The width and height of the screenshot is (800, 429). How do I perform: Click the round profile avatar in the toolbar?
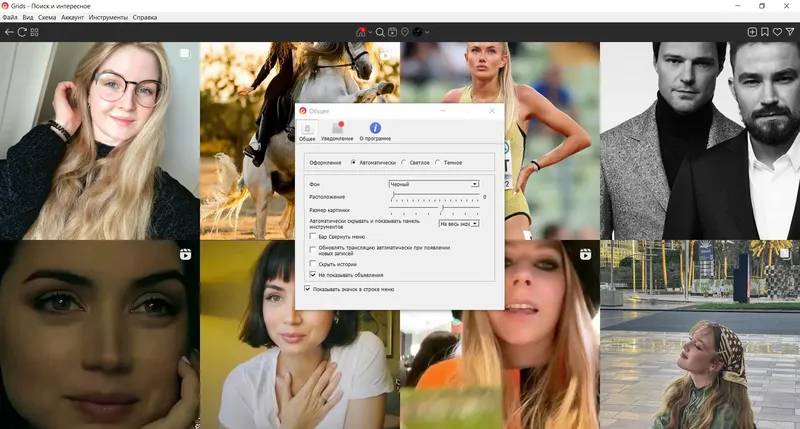[417, 32]
